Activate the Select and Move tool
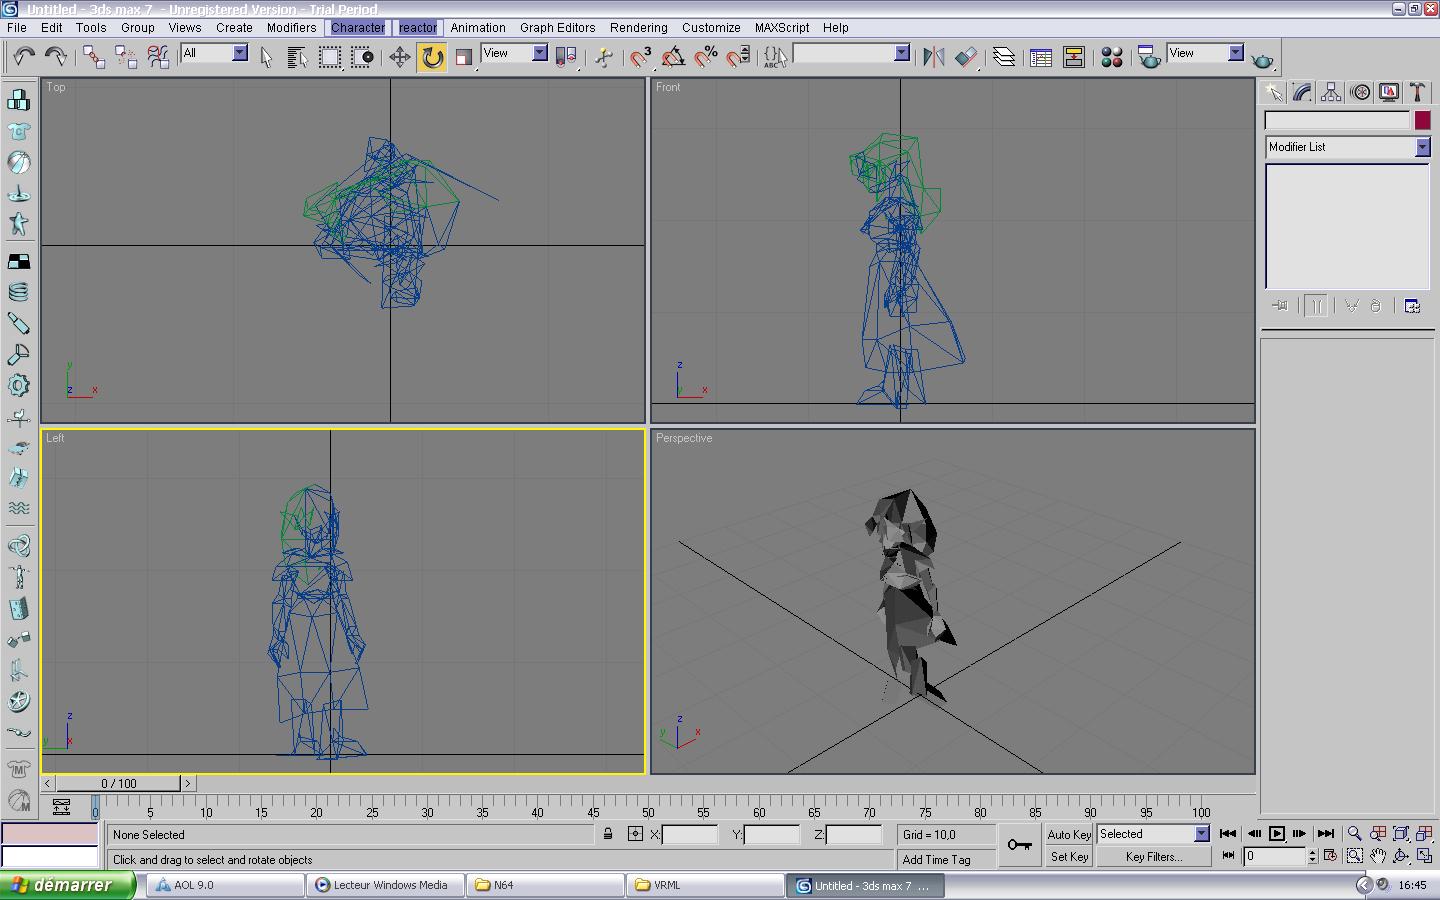Image resolution: width=1440 pixels, height=900 pixels. 400,57
